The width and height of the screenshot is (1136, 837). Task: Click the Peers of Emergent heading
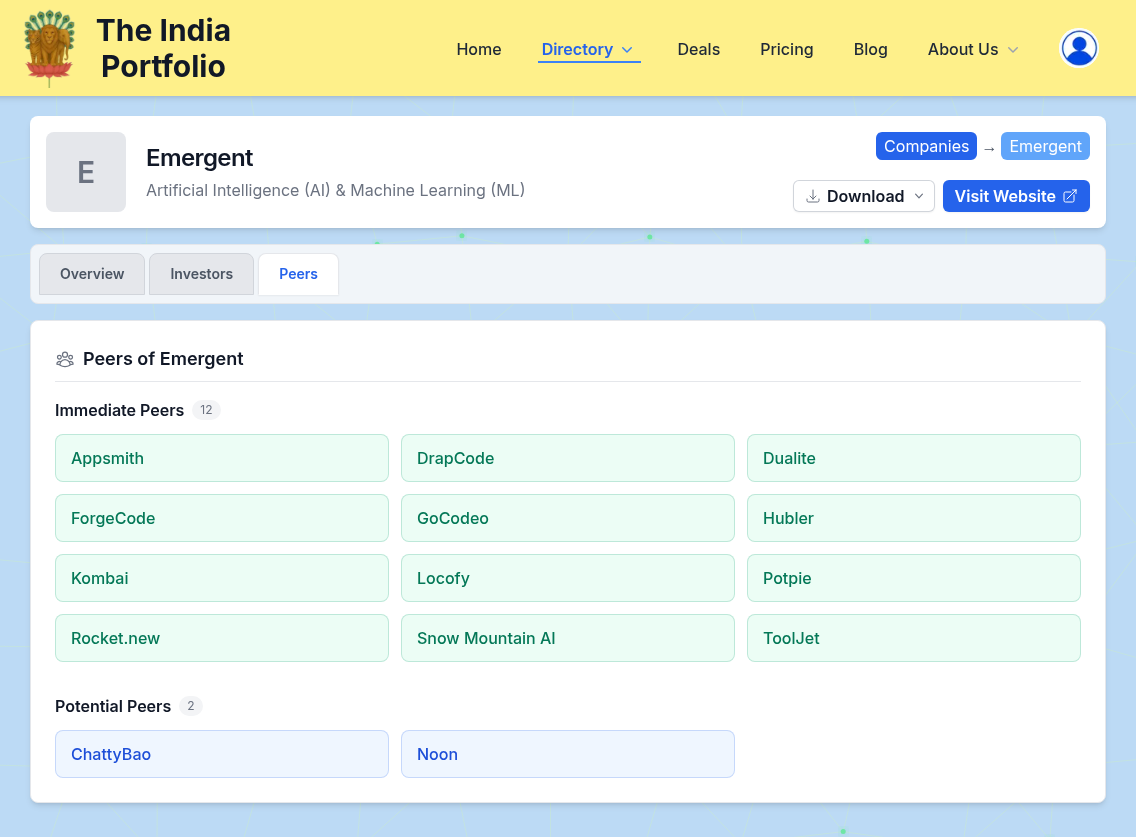pyautogui.click(x=163, y=359)
